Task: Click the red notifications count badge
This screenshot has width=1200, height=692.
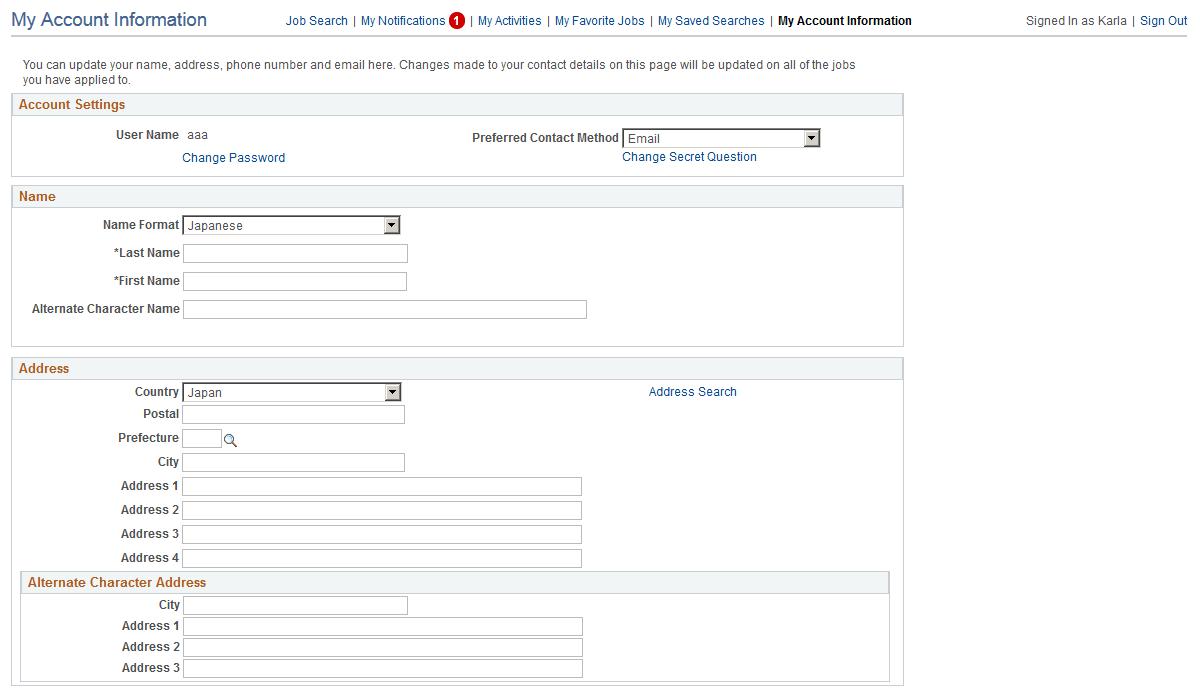Action: 457,20
